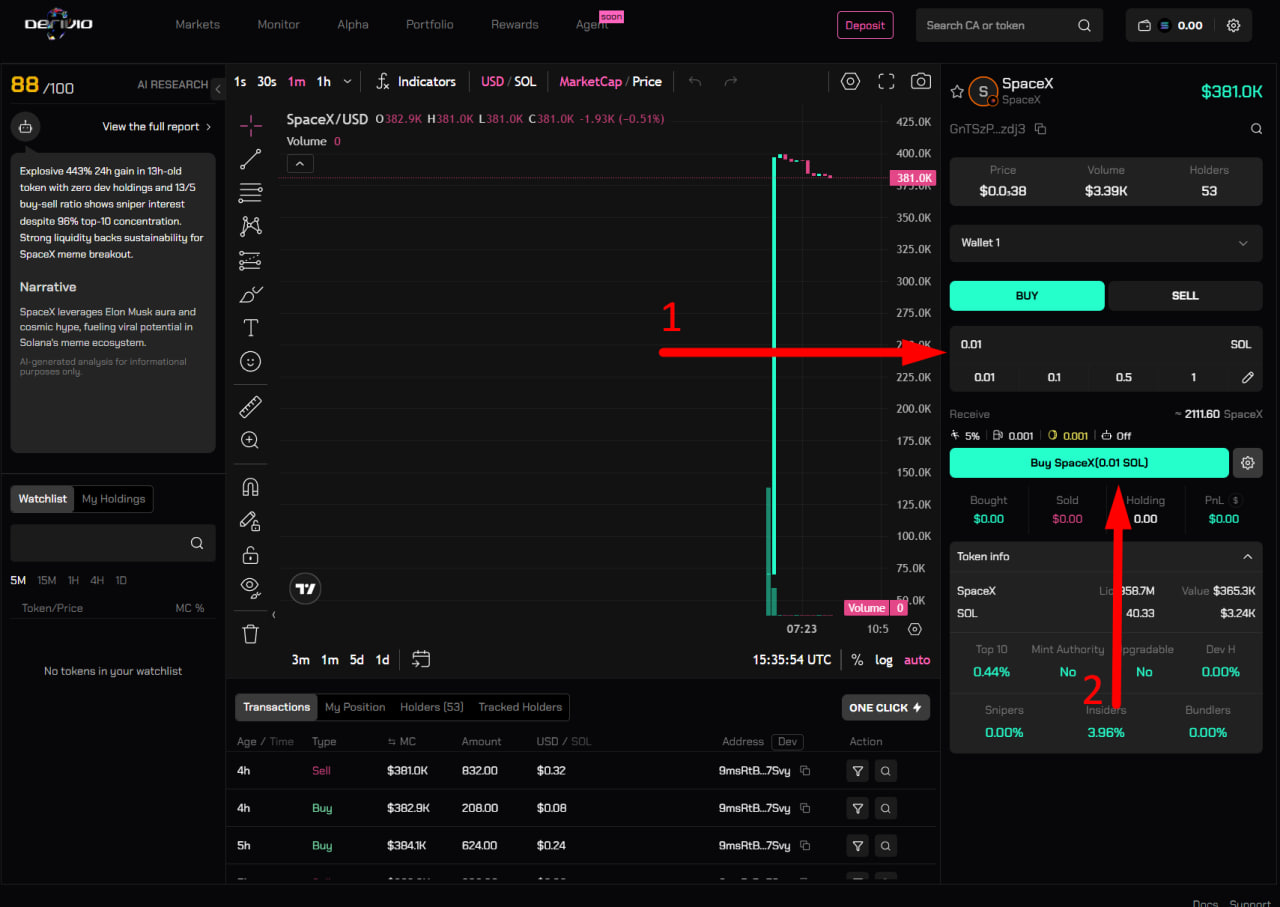Show the Holders (53) tab
1280x907 pixels.
tap(432, 707)
